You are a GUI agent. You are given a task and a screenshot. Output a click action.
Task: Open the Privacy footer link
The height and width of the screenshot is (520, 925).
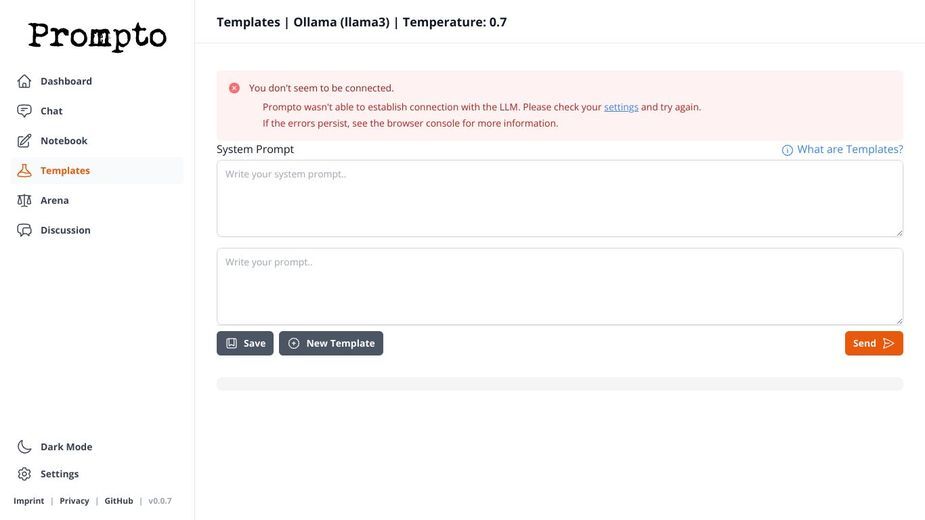74,501
